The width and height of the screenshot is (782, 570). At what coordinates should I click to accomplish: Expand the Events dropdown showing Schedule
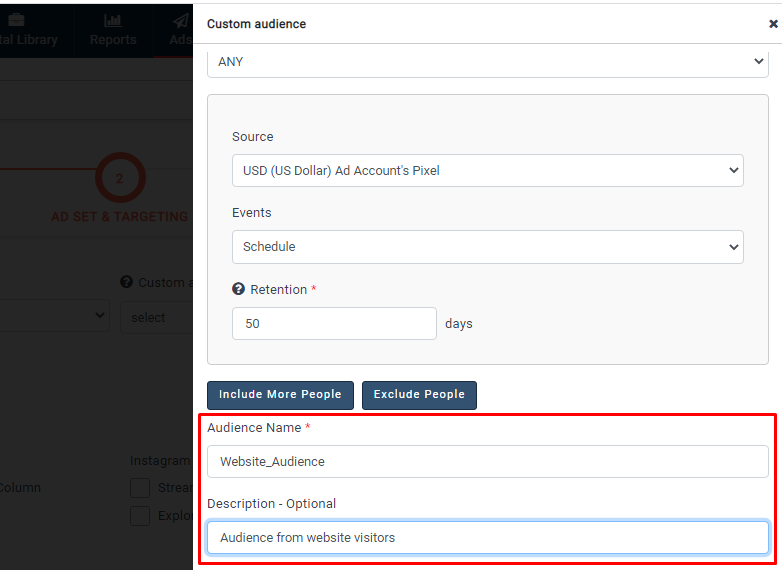click(x=487, y=247)
